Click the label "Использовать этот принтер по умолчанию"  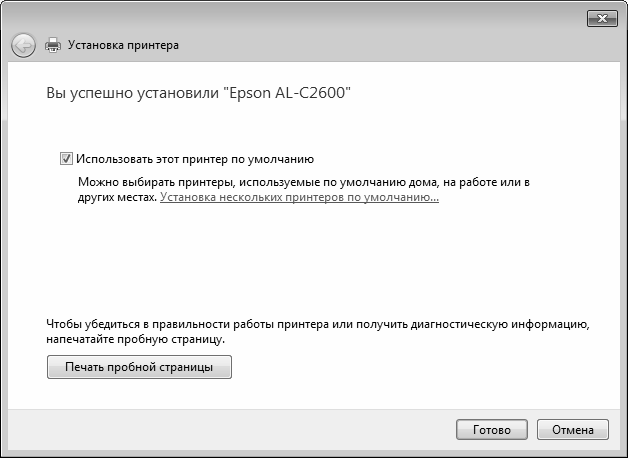195,158
